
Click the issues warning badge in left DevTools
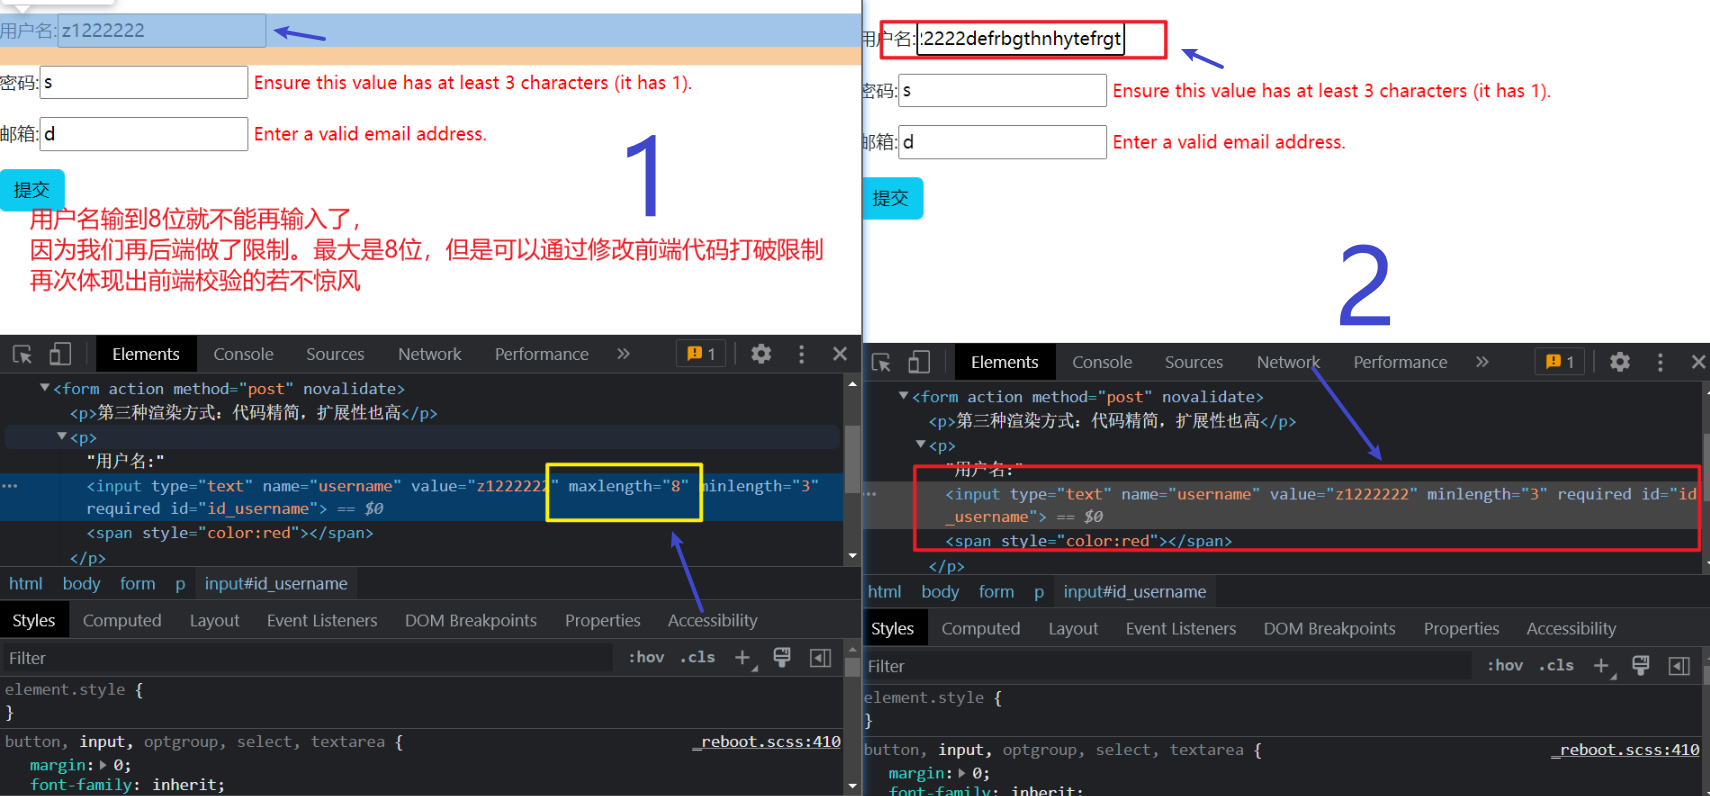pyautogui.click(x=701, y=354)
